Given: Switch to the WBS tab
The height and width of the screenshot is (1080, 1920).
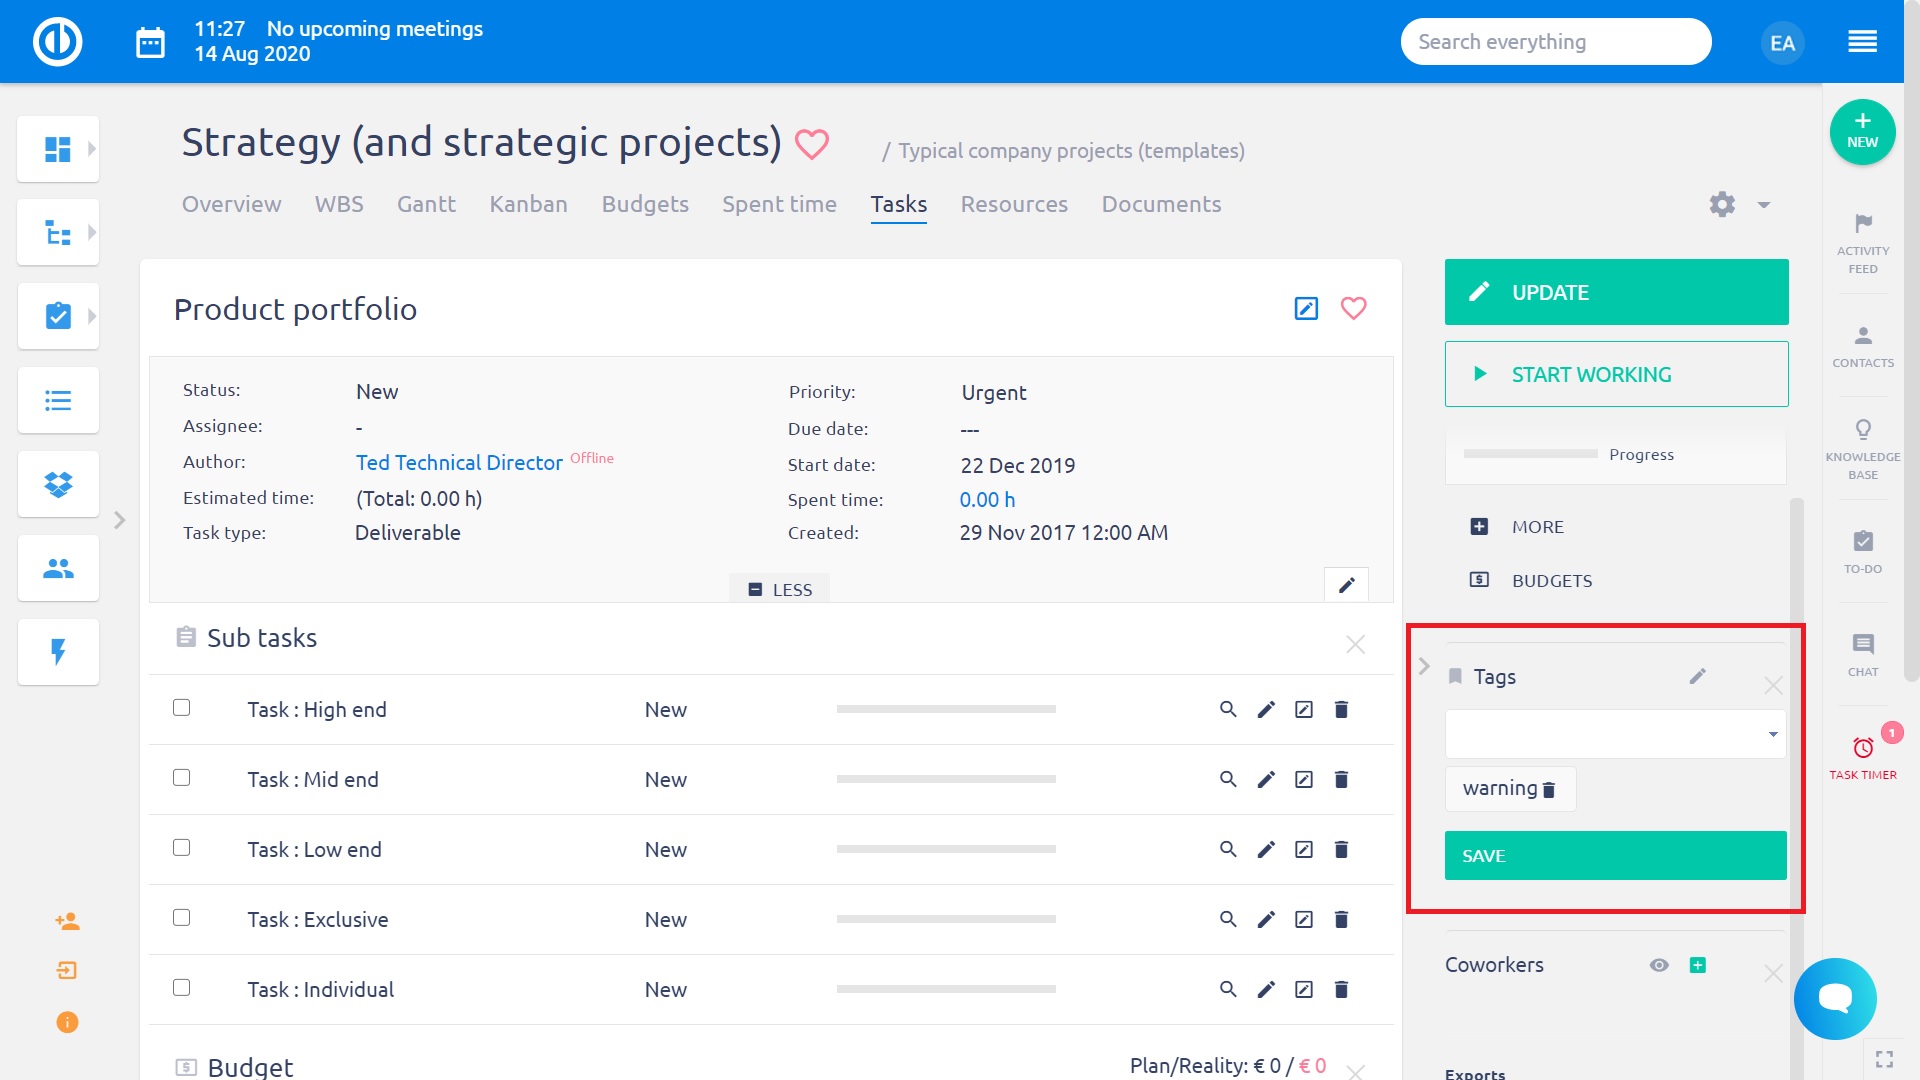Looking at the screenshot, I should point(339,204).
